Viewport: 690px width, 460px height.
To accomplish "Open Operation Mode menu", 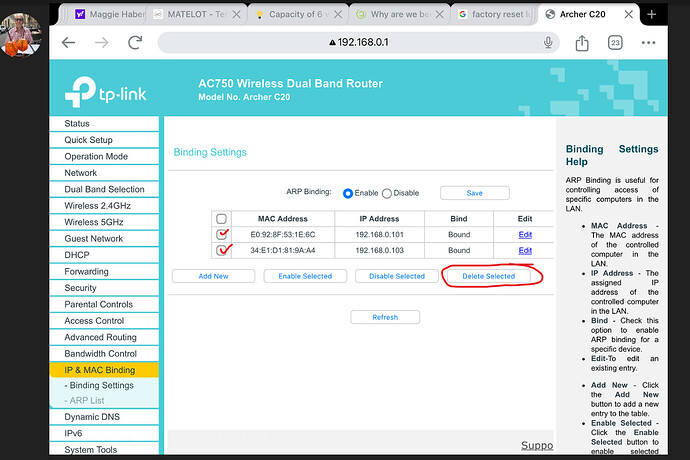I will click(104, 156).
